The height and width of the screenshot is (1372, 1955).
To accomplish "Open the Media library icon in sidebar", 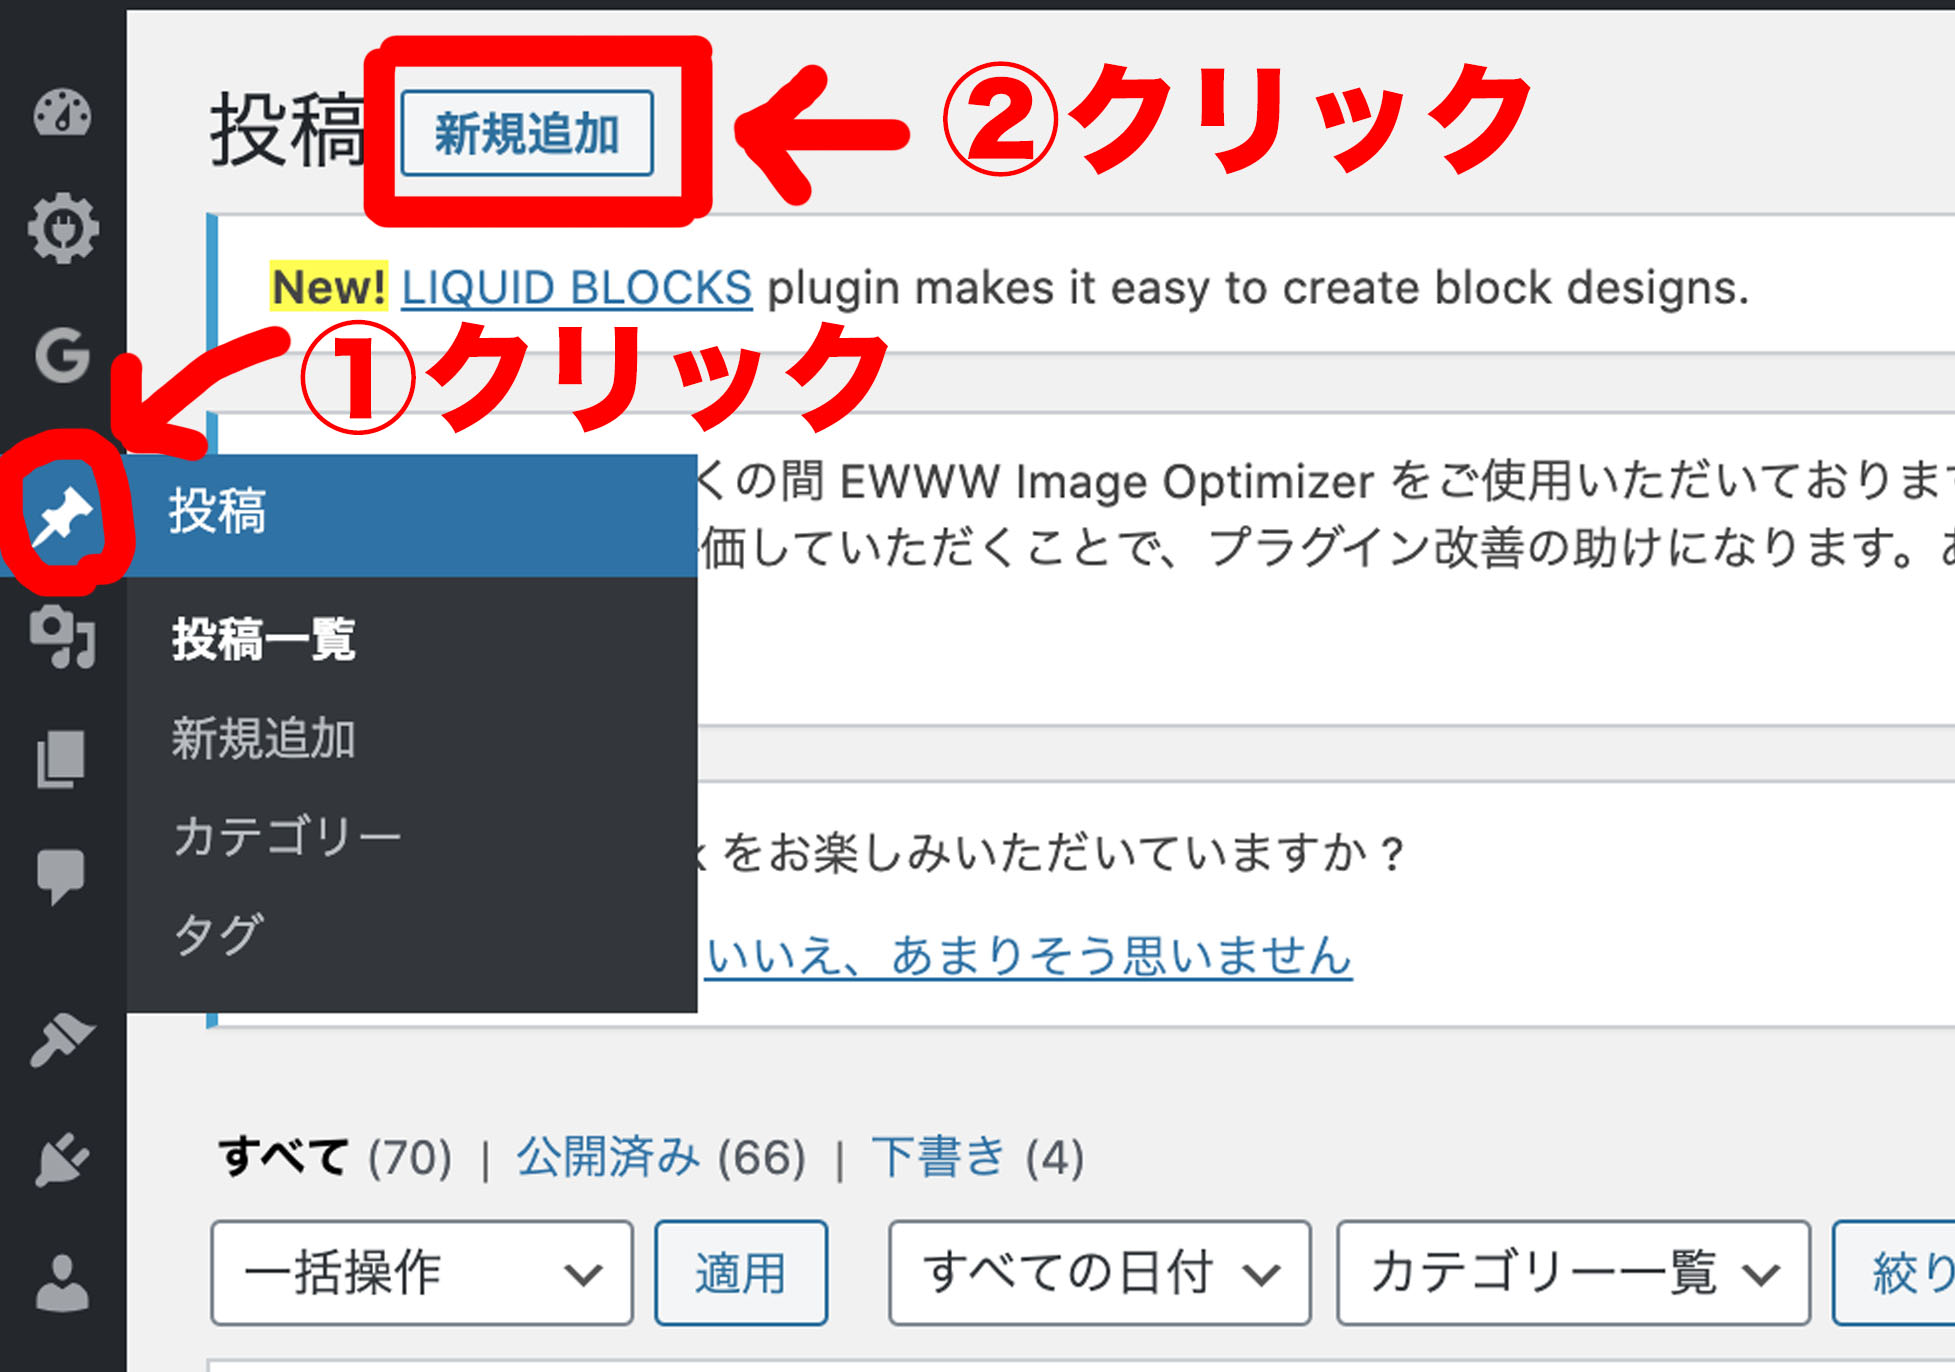I will tap(62, 637).
